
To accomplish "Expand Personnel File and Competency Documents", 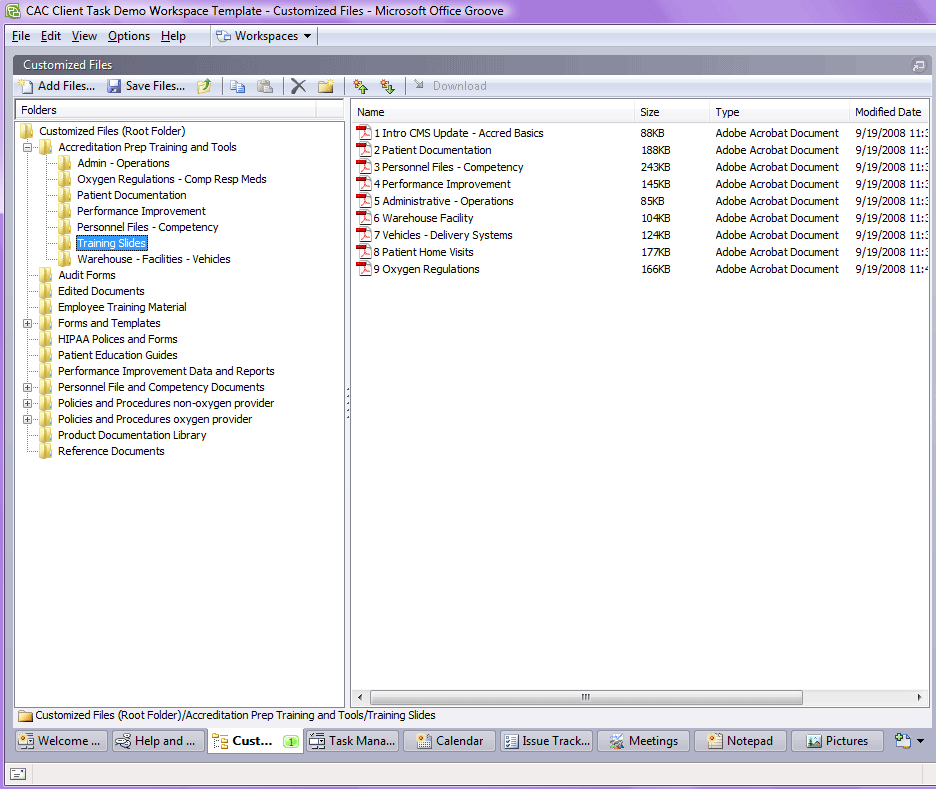I will pyautogui.click(x=27, y=387).
